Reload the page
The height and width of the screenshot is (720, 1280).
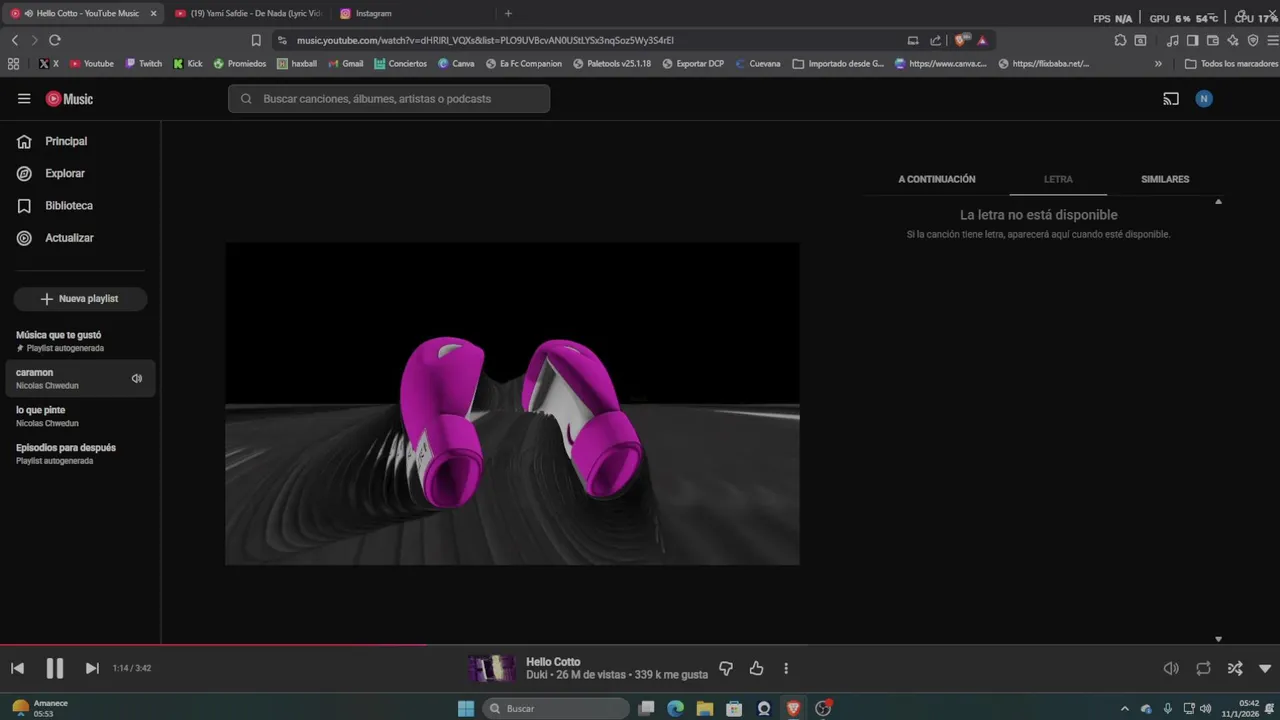[x=54, y=40]
